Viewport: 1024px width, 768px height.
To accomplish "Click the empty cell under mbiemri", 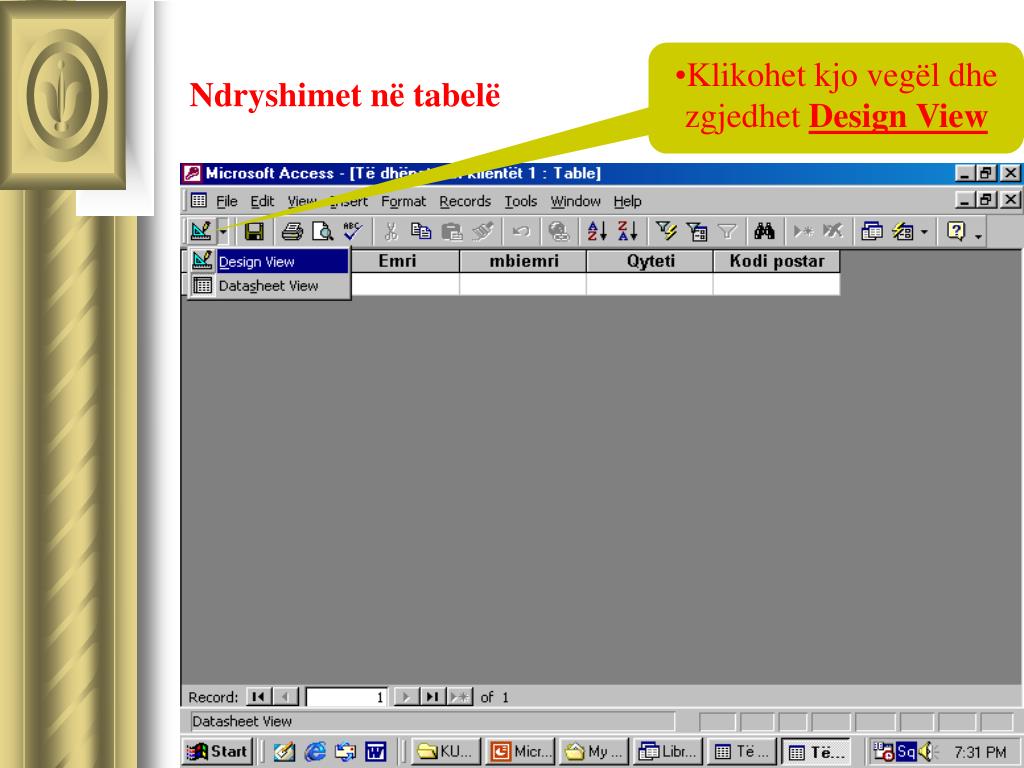I will tap(523, 284).
